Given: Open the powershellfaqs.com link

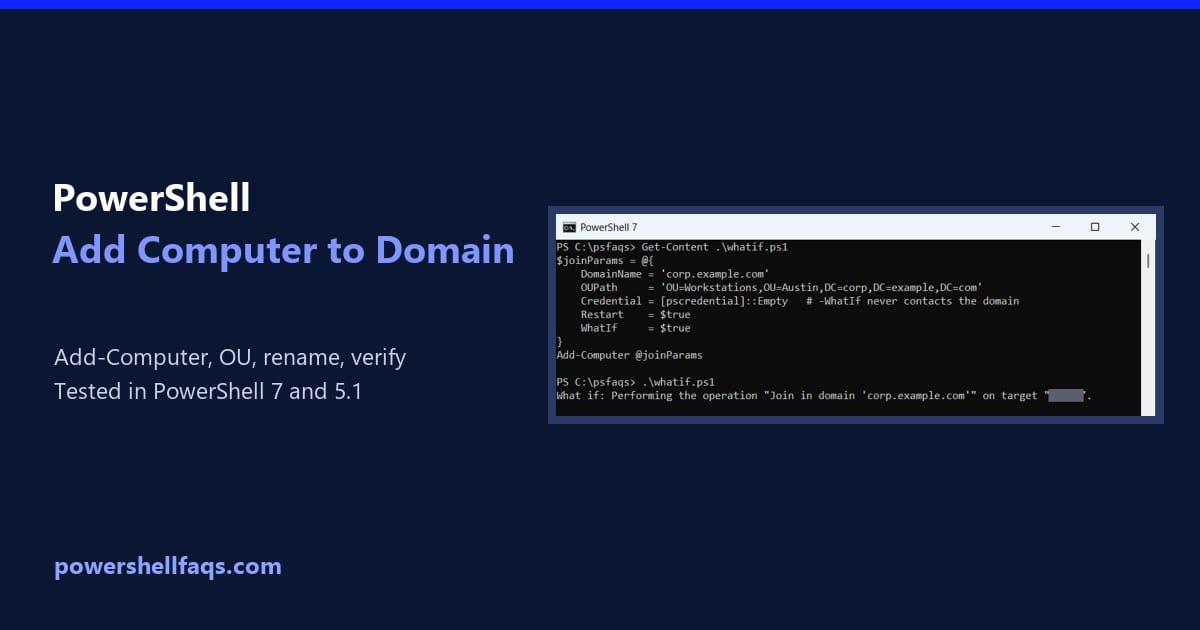Looking at the screenshot, I should pyautogui.click(x=168, y=566).
